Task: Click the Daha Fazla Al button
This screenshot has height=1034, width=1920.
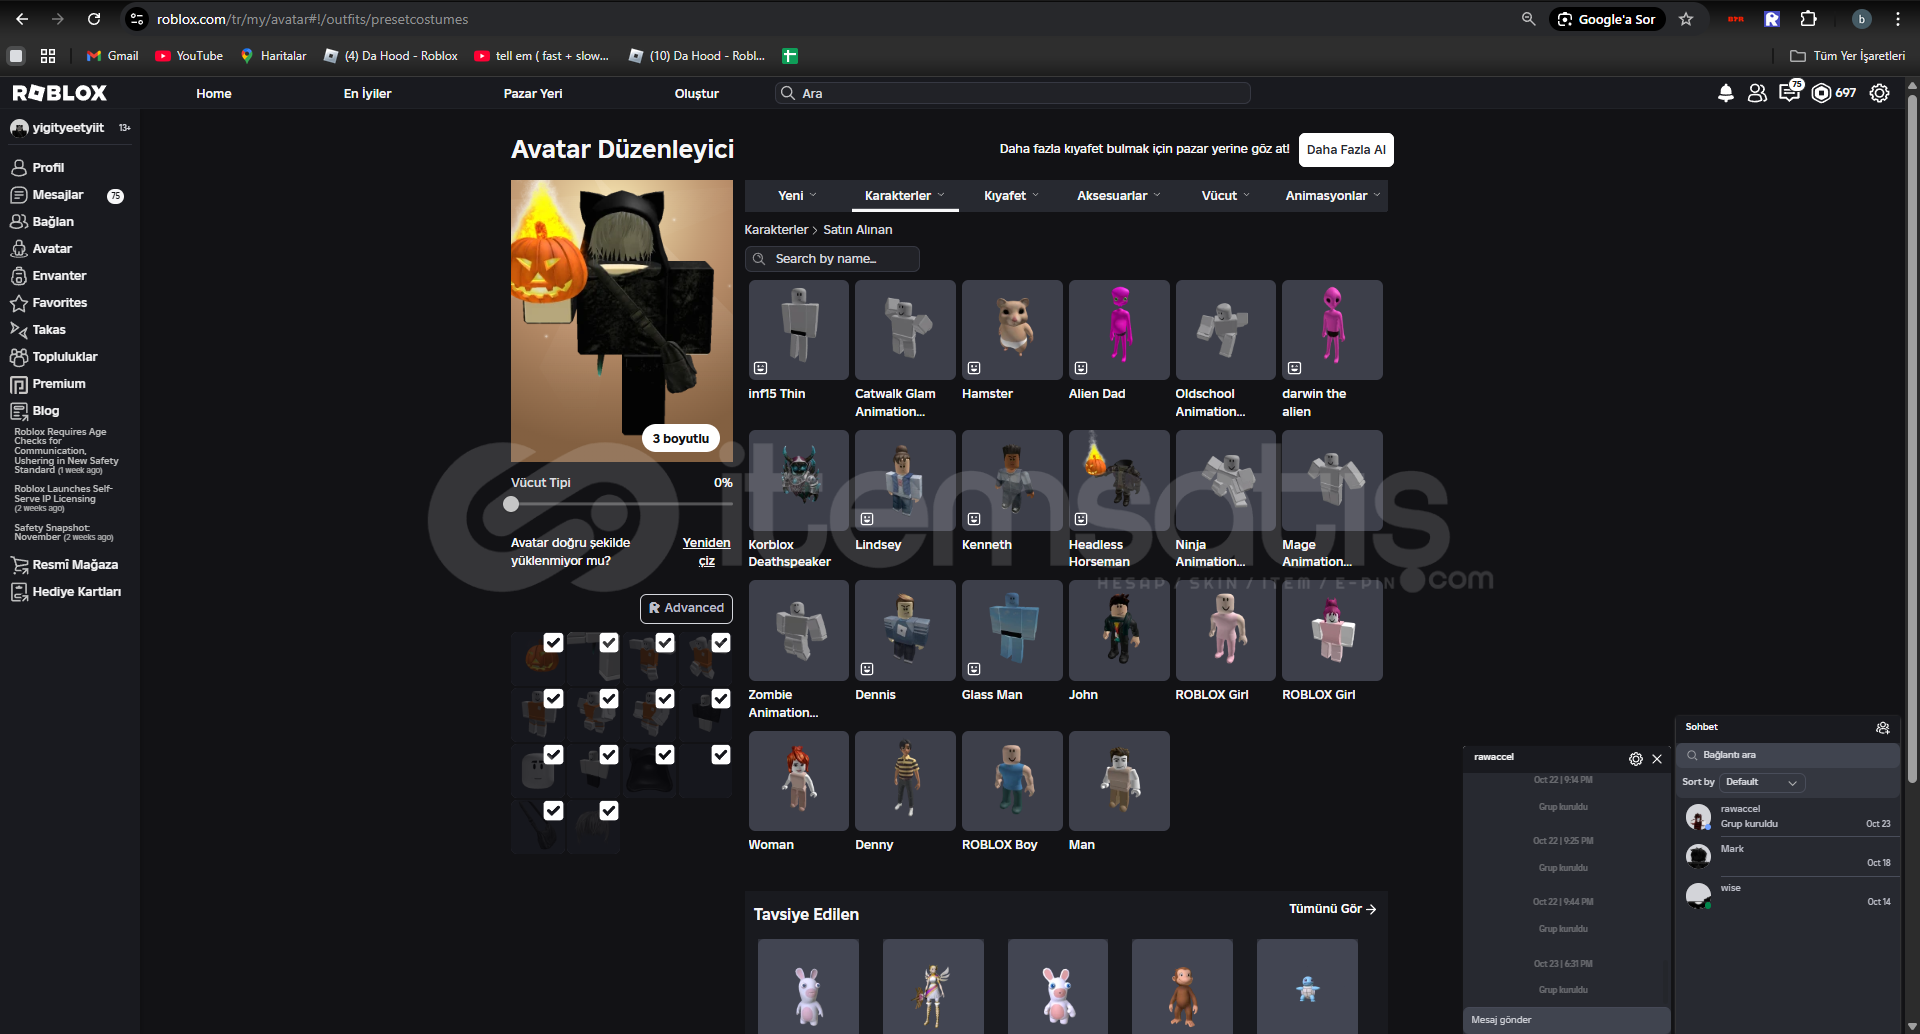Action: [x=1345, y=150]
